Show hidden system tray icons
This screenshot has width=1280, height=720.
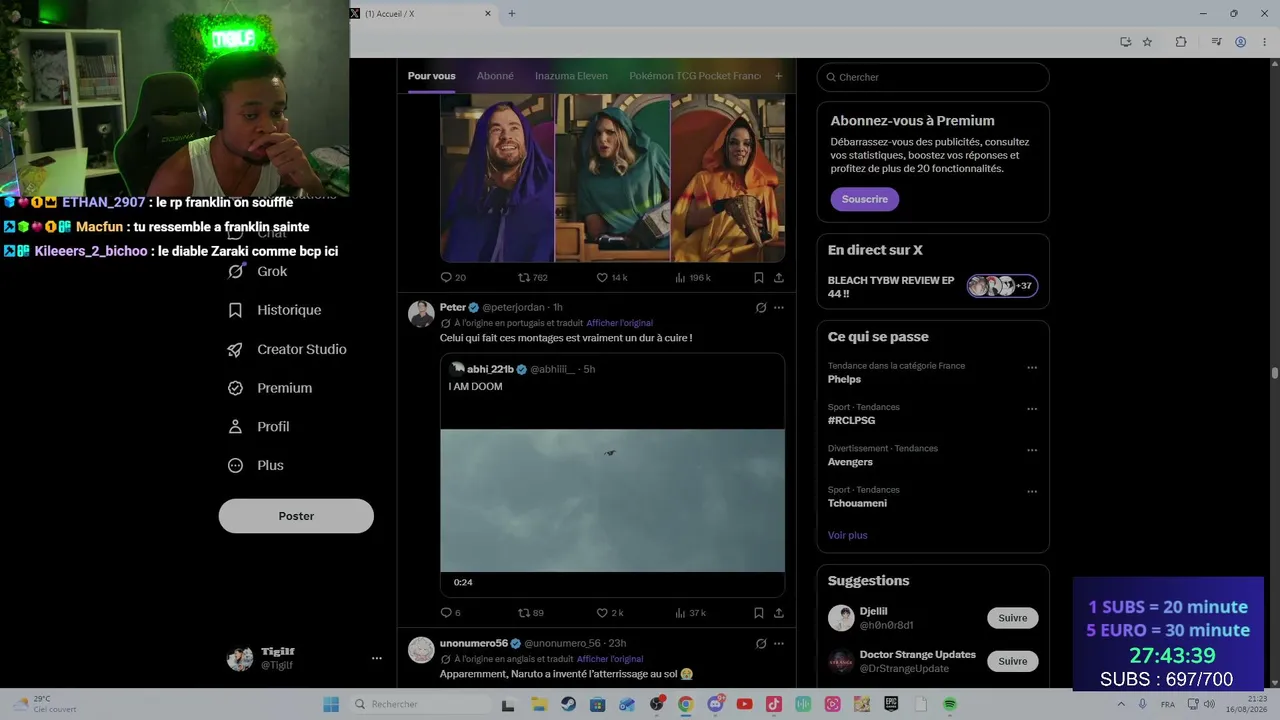click(x=1121, y=704)
